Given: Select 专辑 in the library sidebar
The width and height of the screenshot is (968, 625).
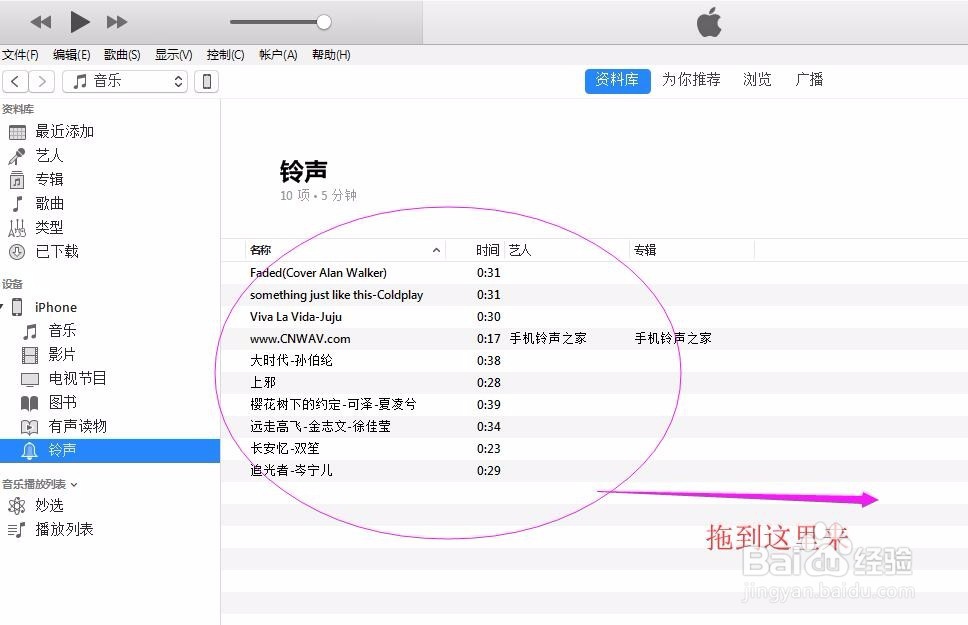Looking at the screenshot, I should (49, 179).
